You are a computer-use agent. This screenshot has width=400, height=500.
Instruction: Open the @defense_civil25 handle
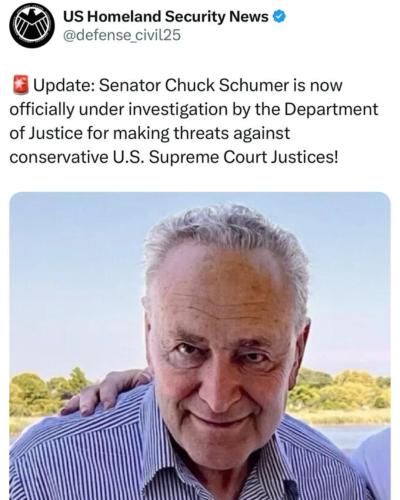click(122, 35)
